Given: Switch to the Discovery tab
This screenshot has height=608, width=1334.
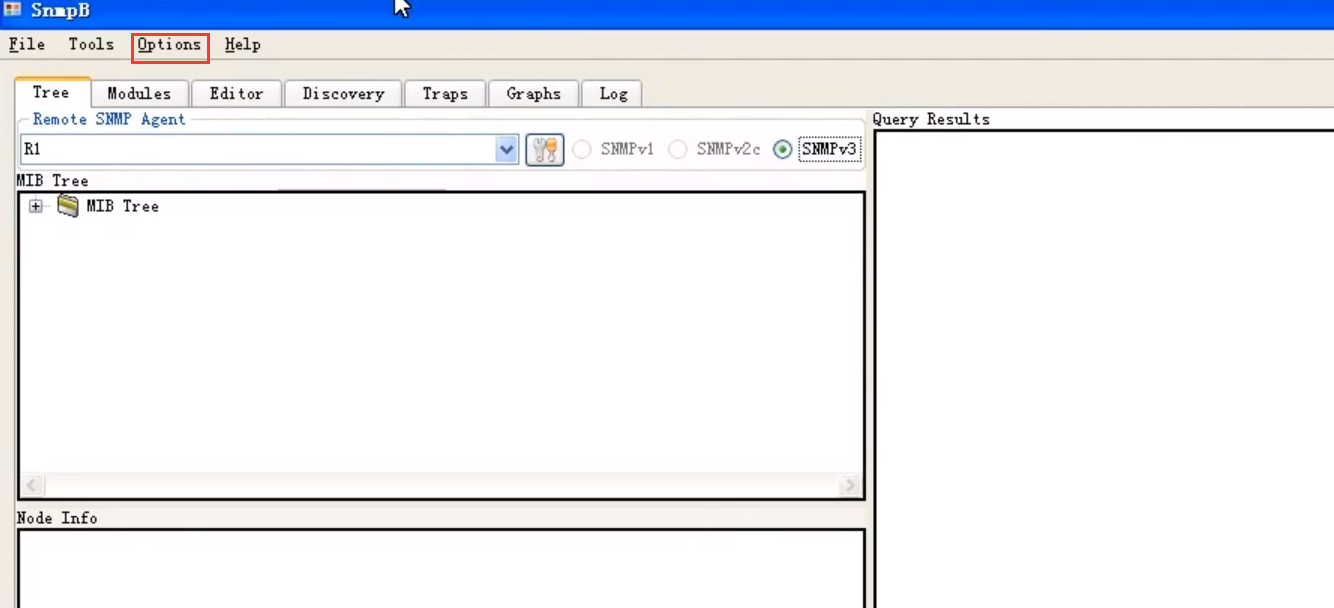Looking at the screenshot, I should (343, 93).
